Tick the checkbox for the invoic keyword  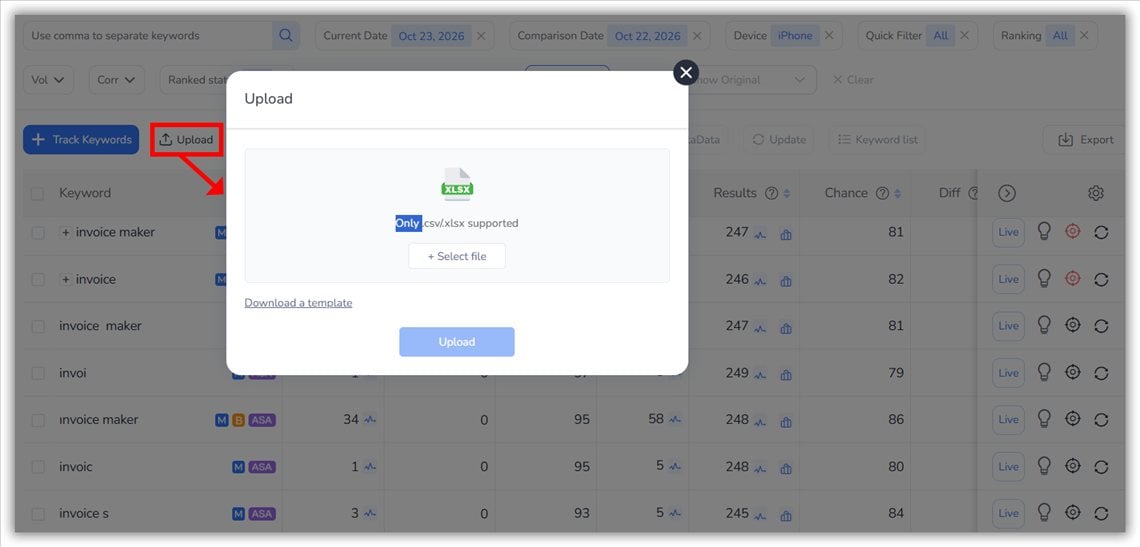38,467
